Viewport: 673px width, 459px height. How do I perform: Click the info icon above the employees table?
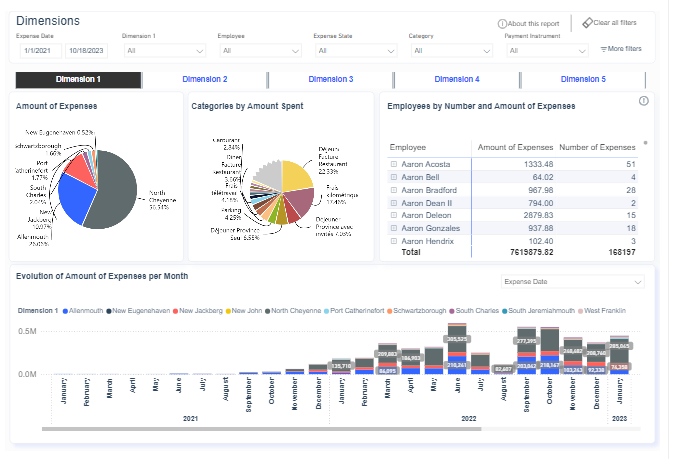[643, 101]
